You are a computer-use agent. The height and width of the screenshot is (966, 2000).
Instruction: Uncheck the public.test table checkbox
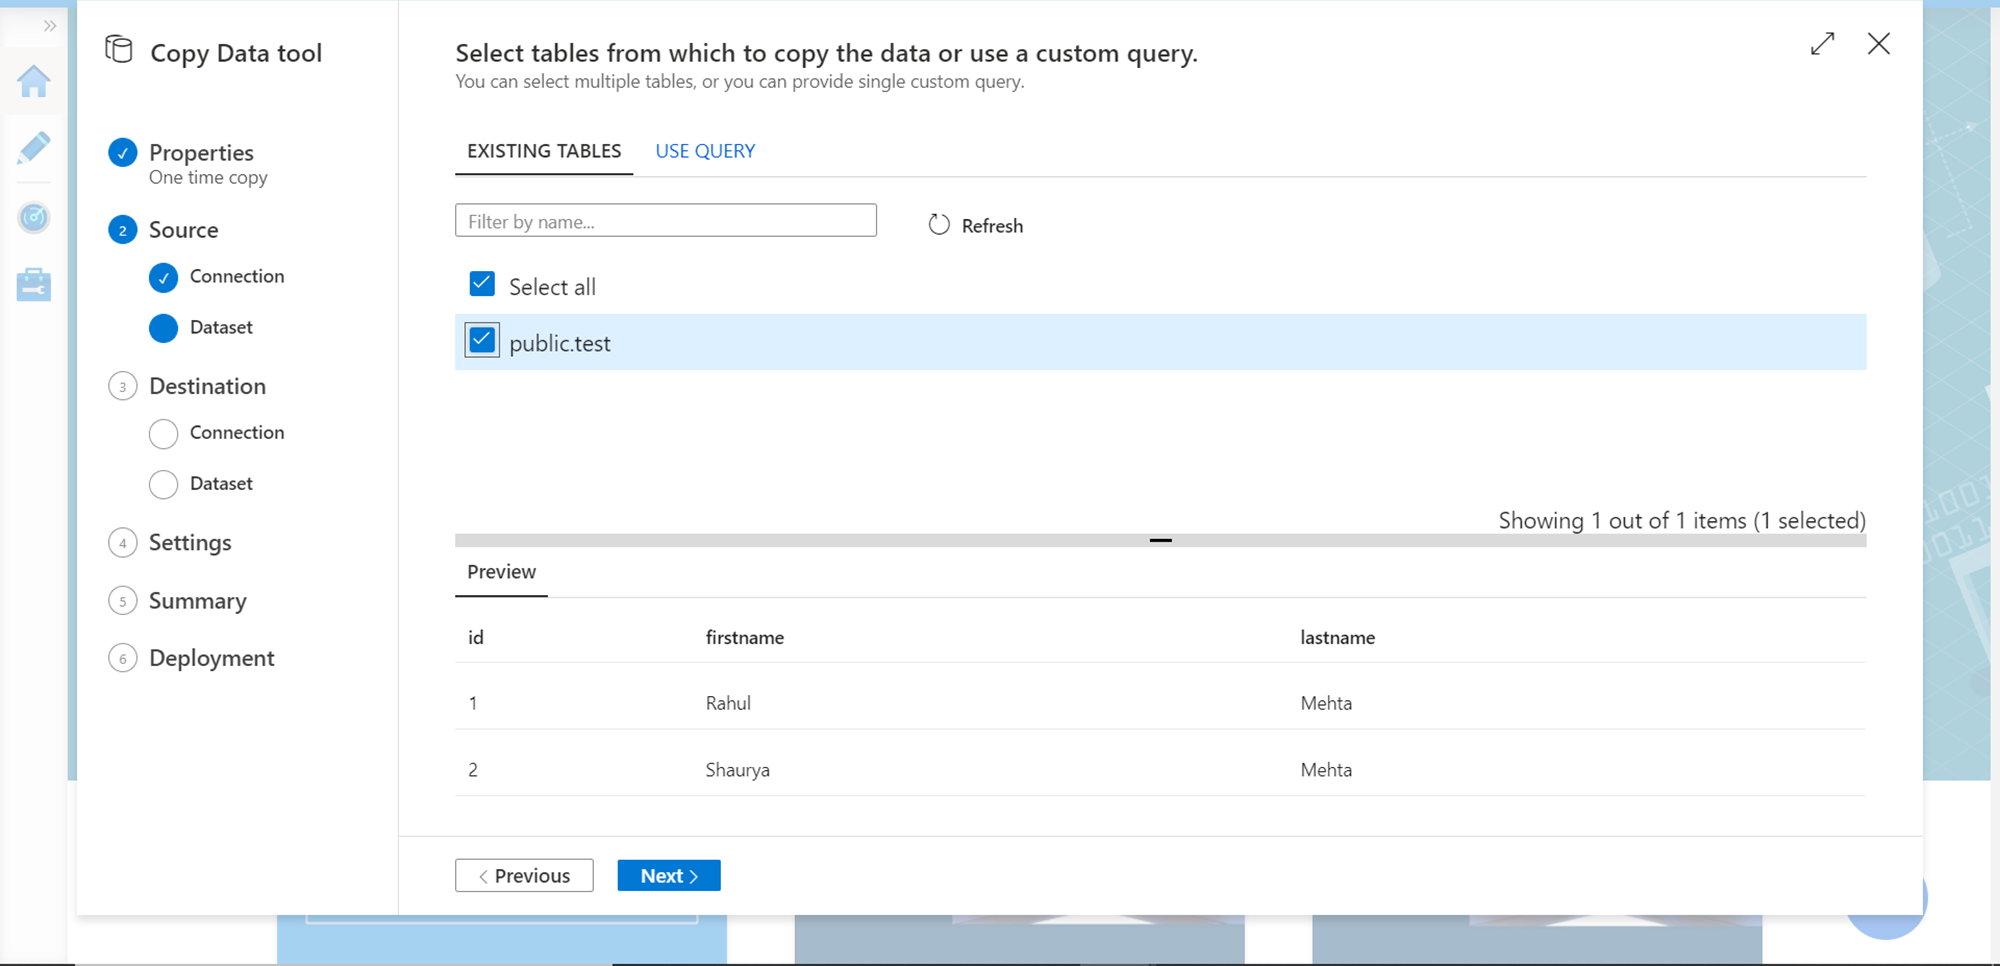pos(482,341)
